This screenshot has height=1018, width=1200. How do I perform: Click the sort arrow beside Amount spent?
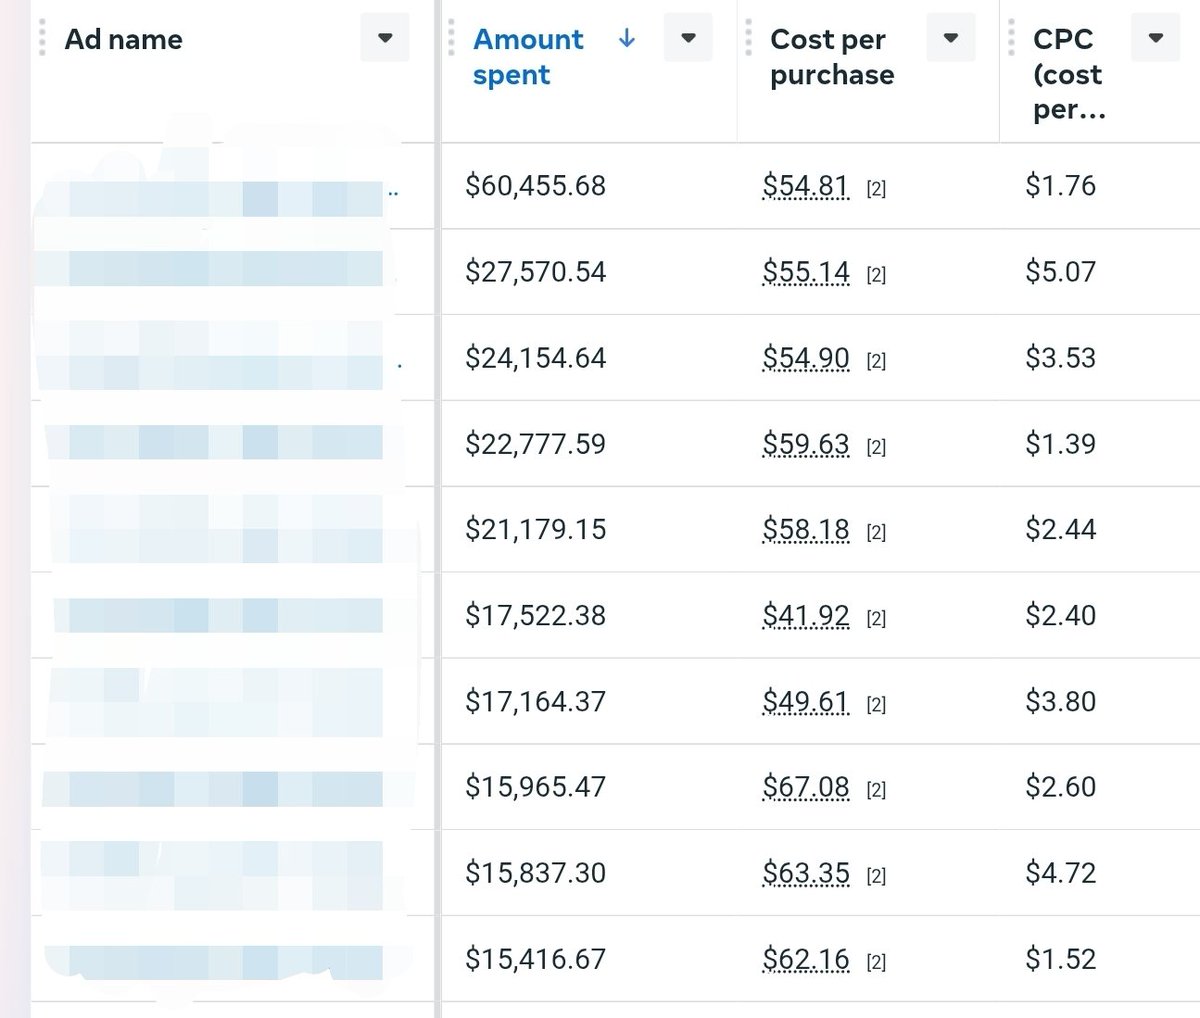[627, 39]
